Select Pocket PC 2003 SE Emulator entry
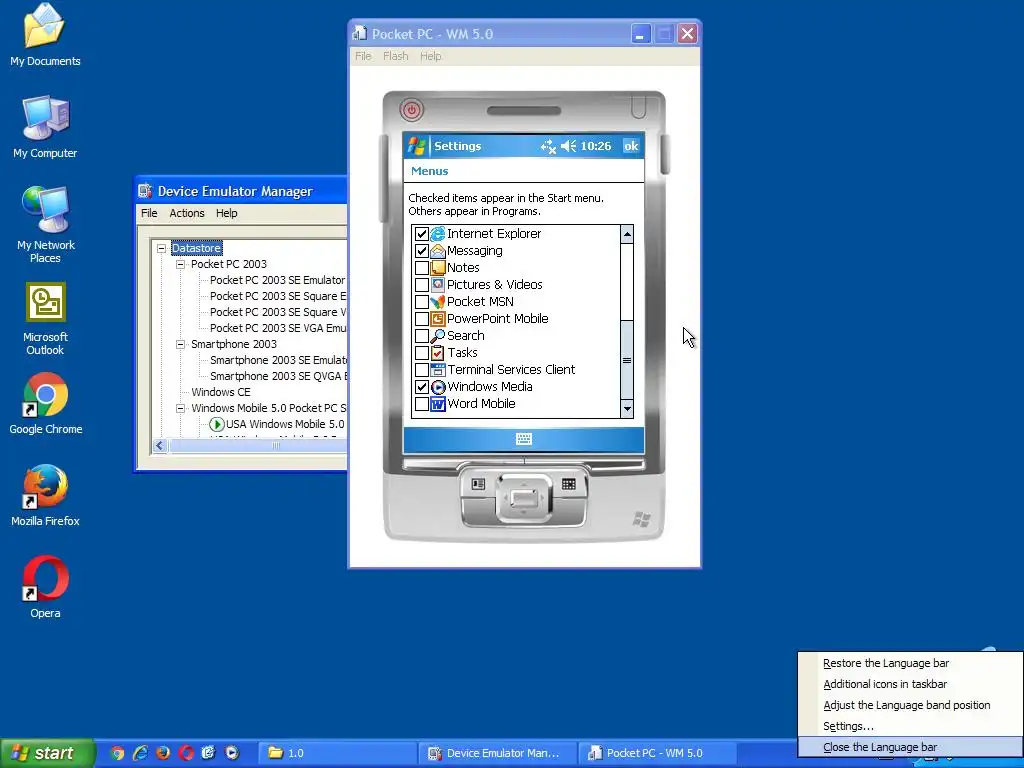This screenshot has height=768, width=1024. (x=277, y=280)
